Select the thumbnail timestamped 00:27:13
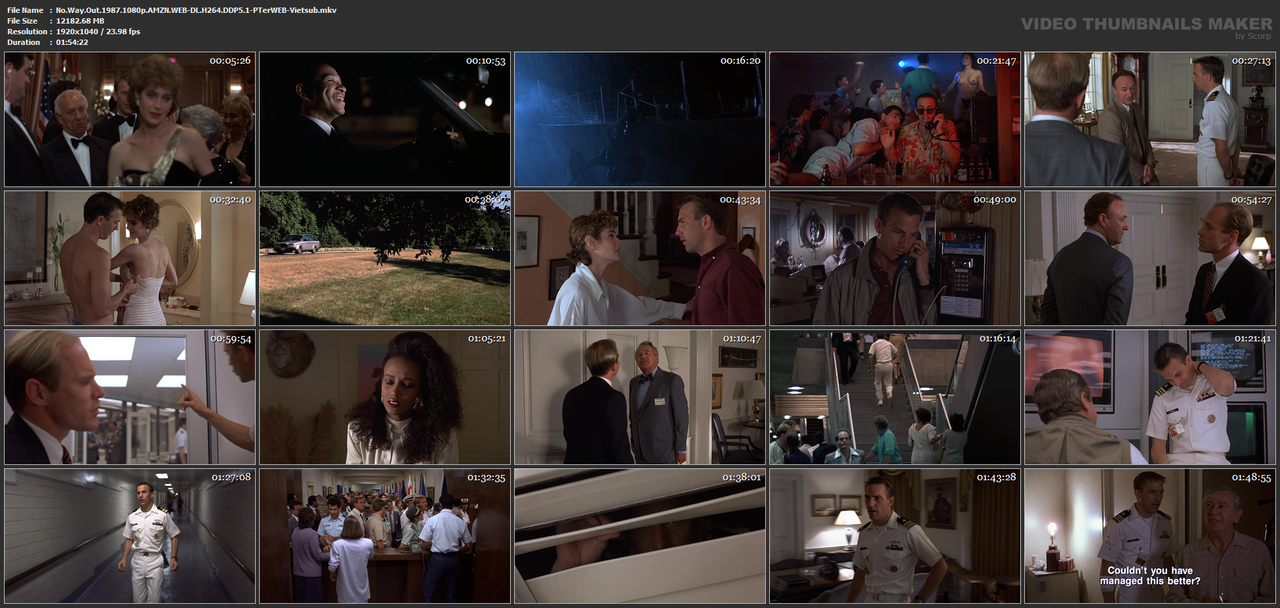The image size is (1280, 608). (1150, 119)
